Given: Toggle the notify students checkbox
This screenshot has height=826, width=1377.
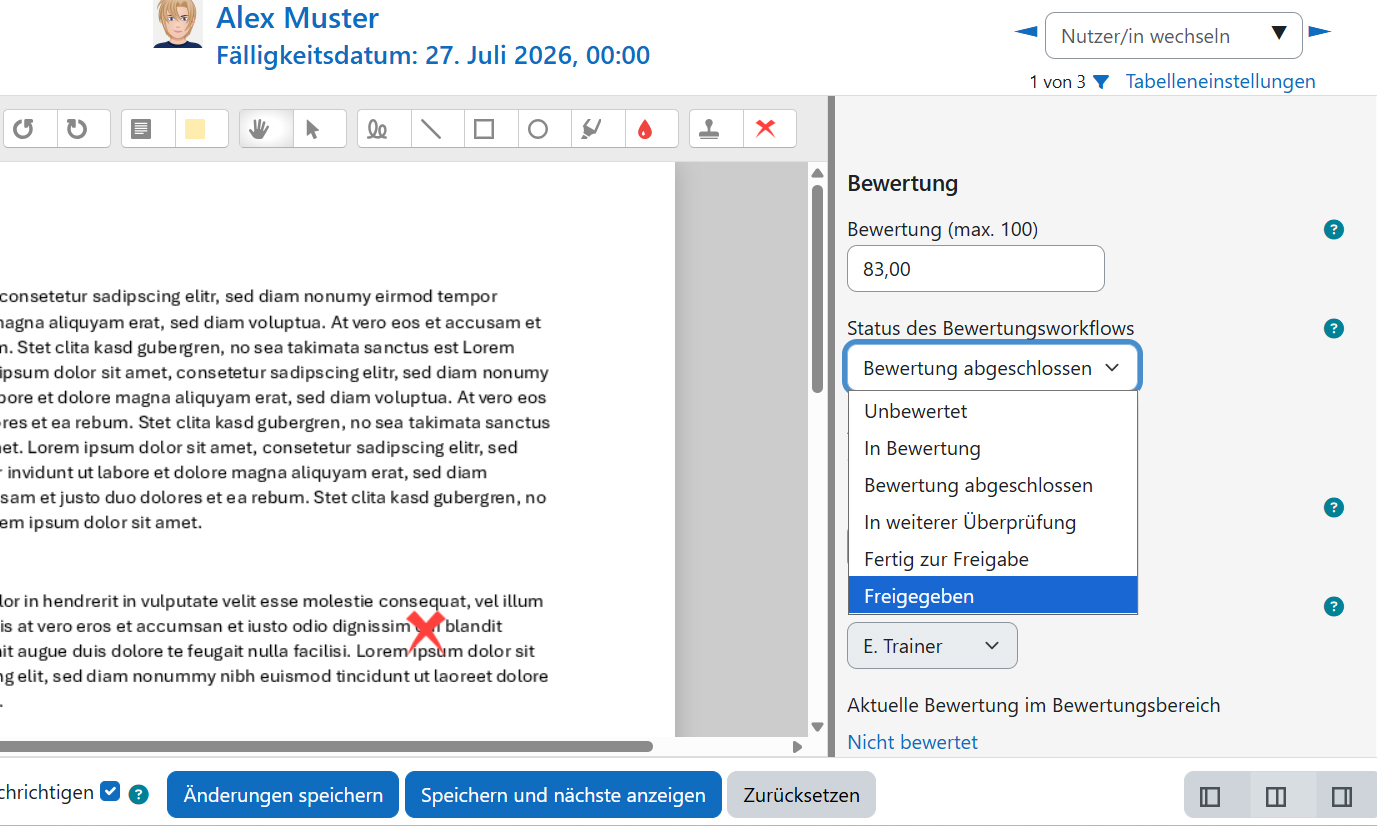Looking at the screenshot, I should (x=111, y=792).
